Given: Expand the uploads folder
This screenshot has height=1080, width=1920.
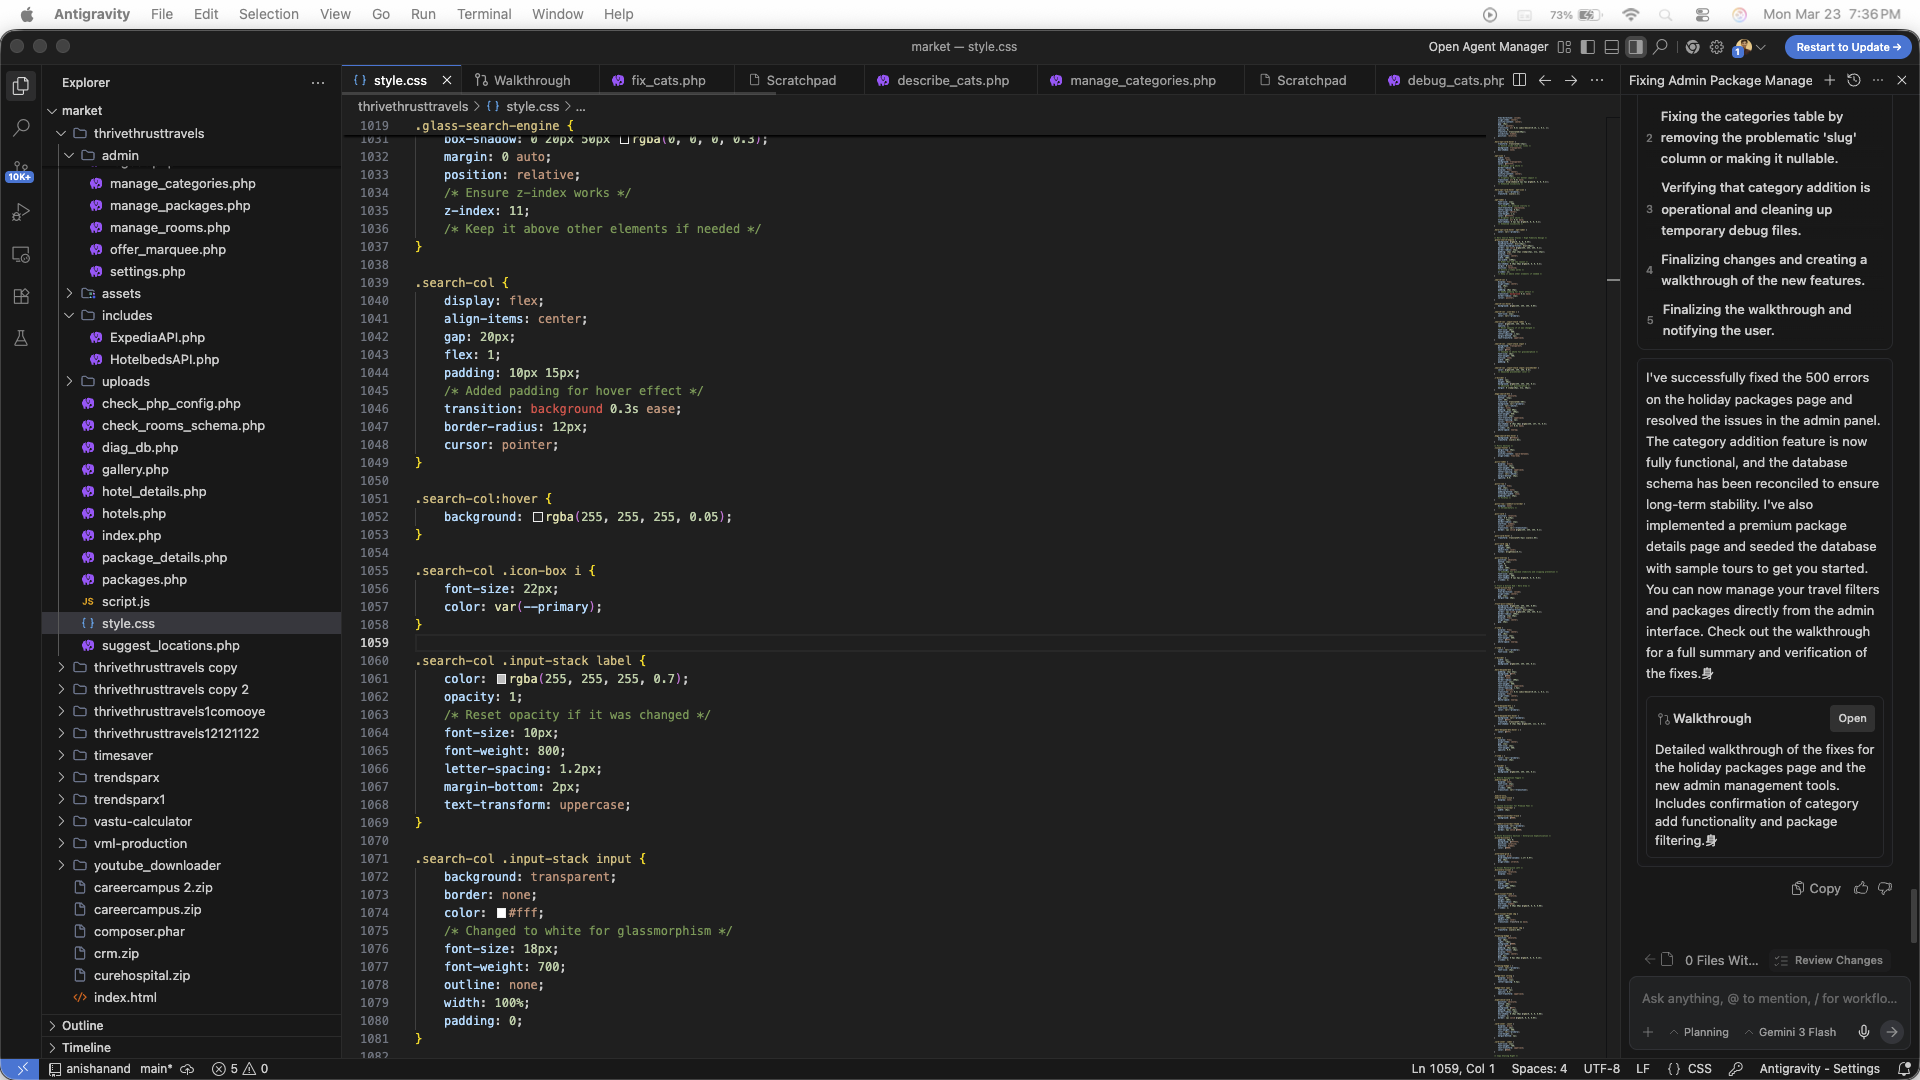Looking at the screenshot, I should click(x=69, y=381).
